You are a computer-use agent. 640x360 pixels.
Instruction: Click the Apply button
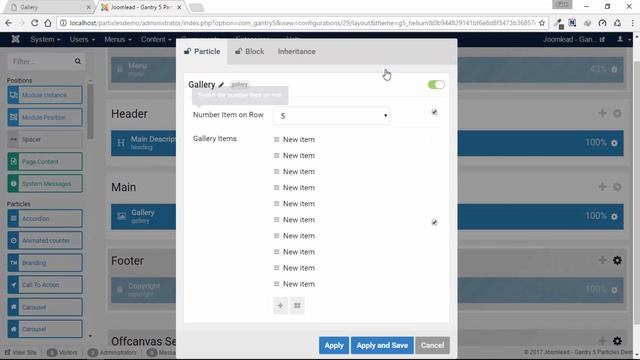334,345
